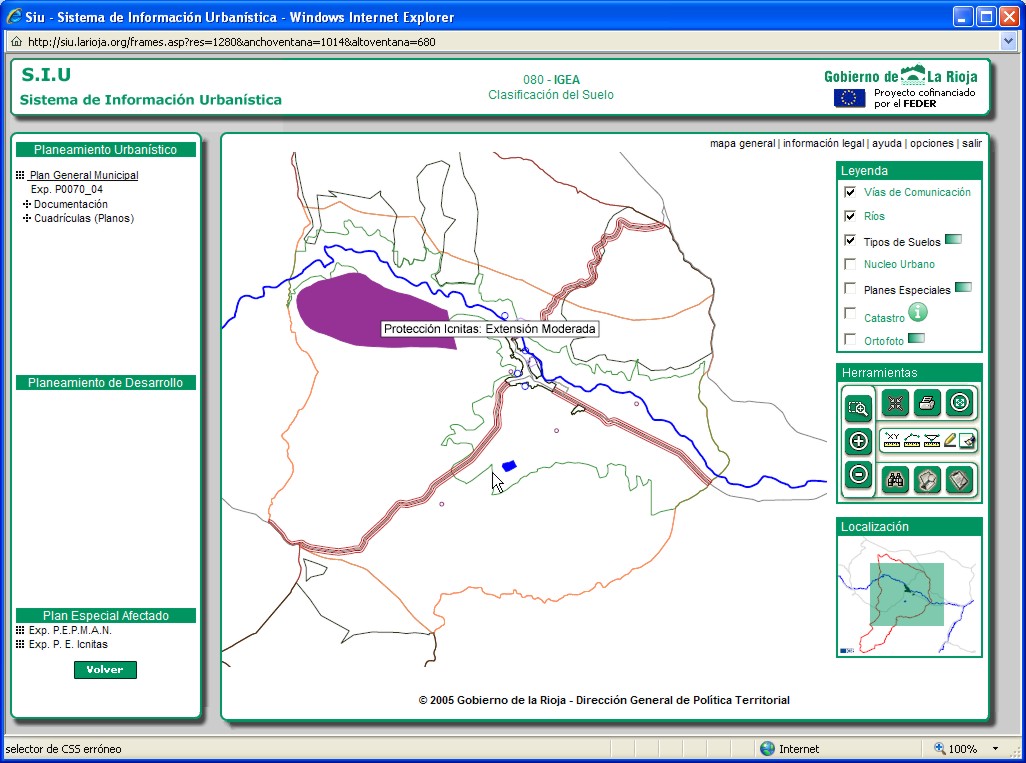Select the measure distance polyline tool
Screen dimensions: 1026x763
click(911, 440)
